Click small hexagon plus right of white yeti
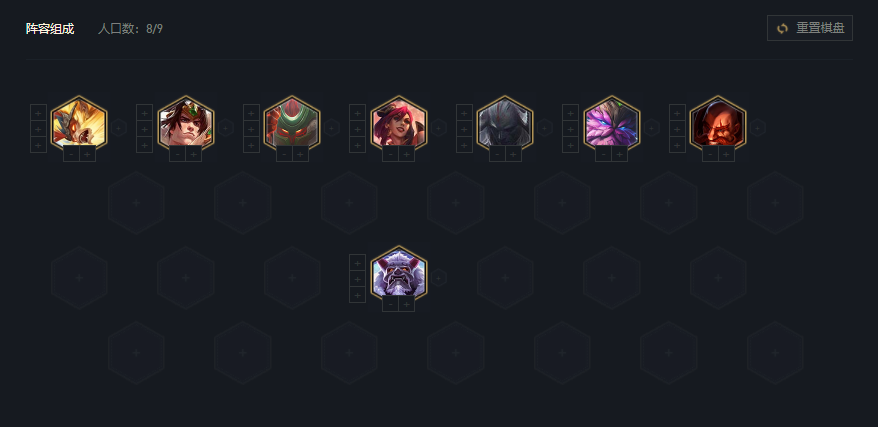The image size is (878, 427). click(x=438, y=278)
